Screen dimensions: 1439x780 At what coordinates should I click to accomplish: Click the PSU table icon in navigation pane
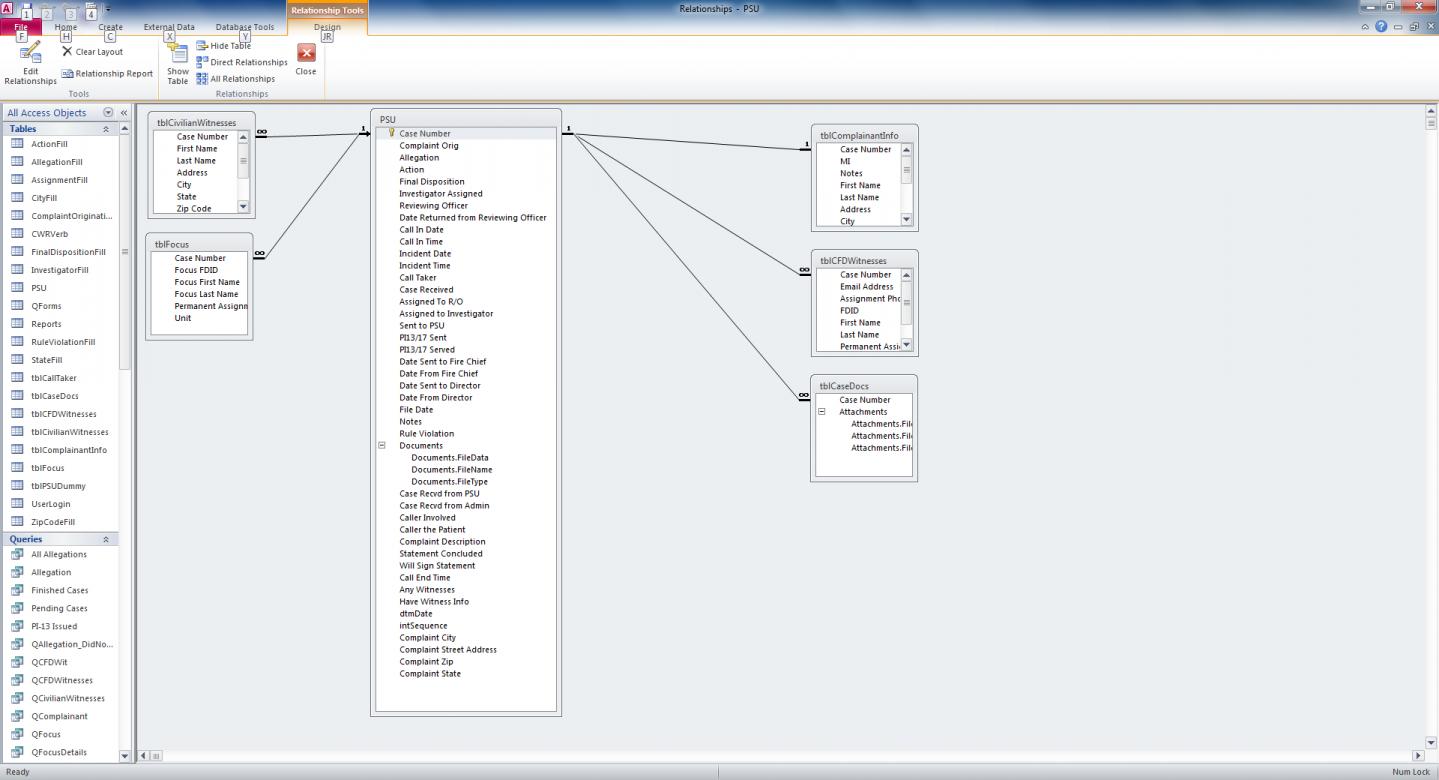(x=17, y=288)
